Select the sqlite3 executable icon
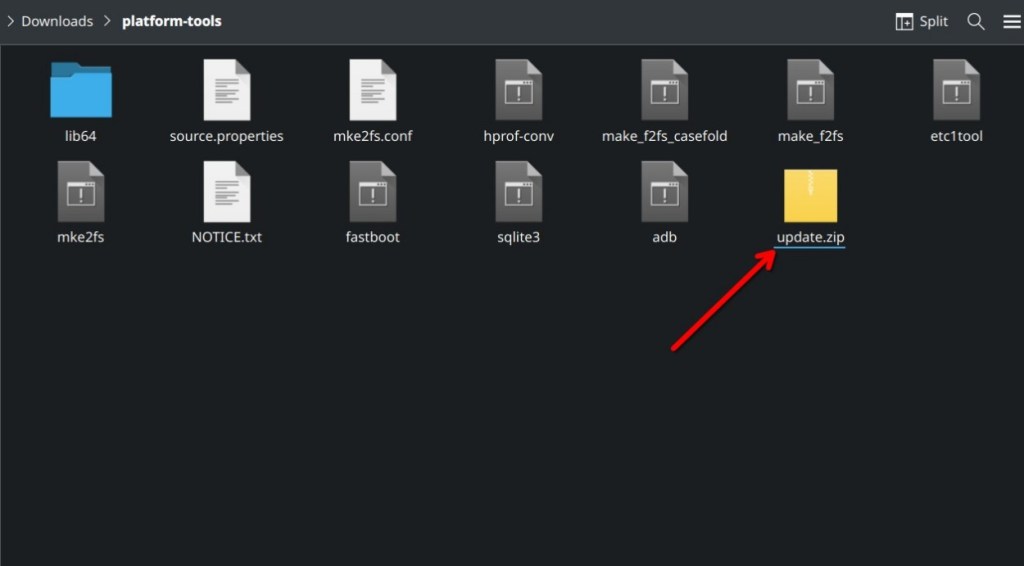 pyautogui.click(x=519, y=192)
